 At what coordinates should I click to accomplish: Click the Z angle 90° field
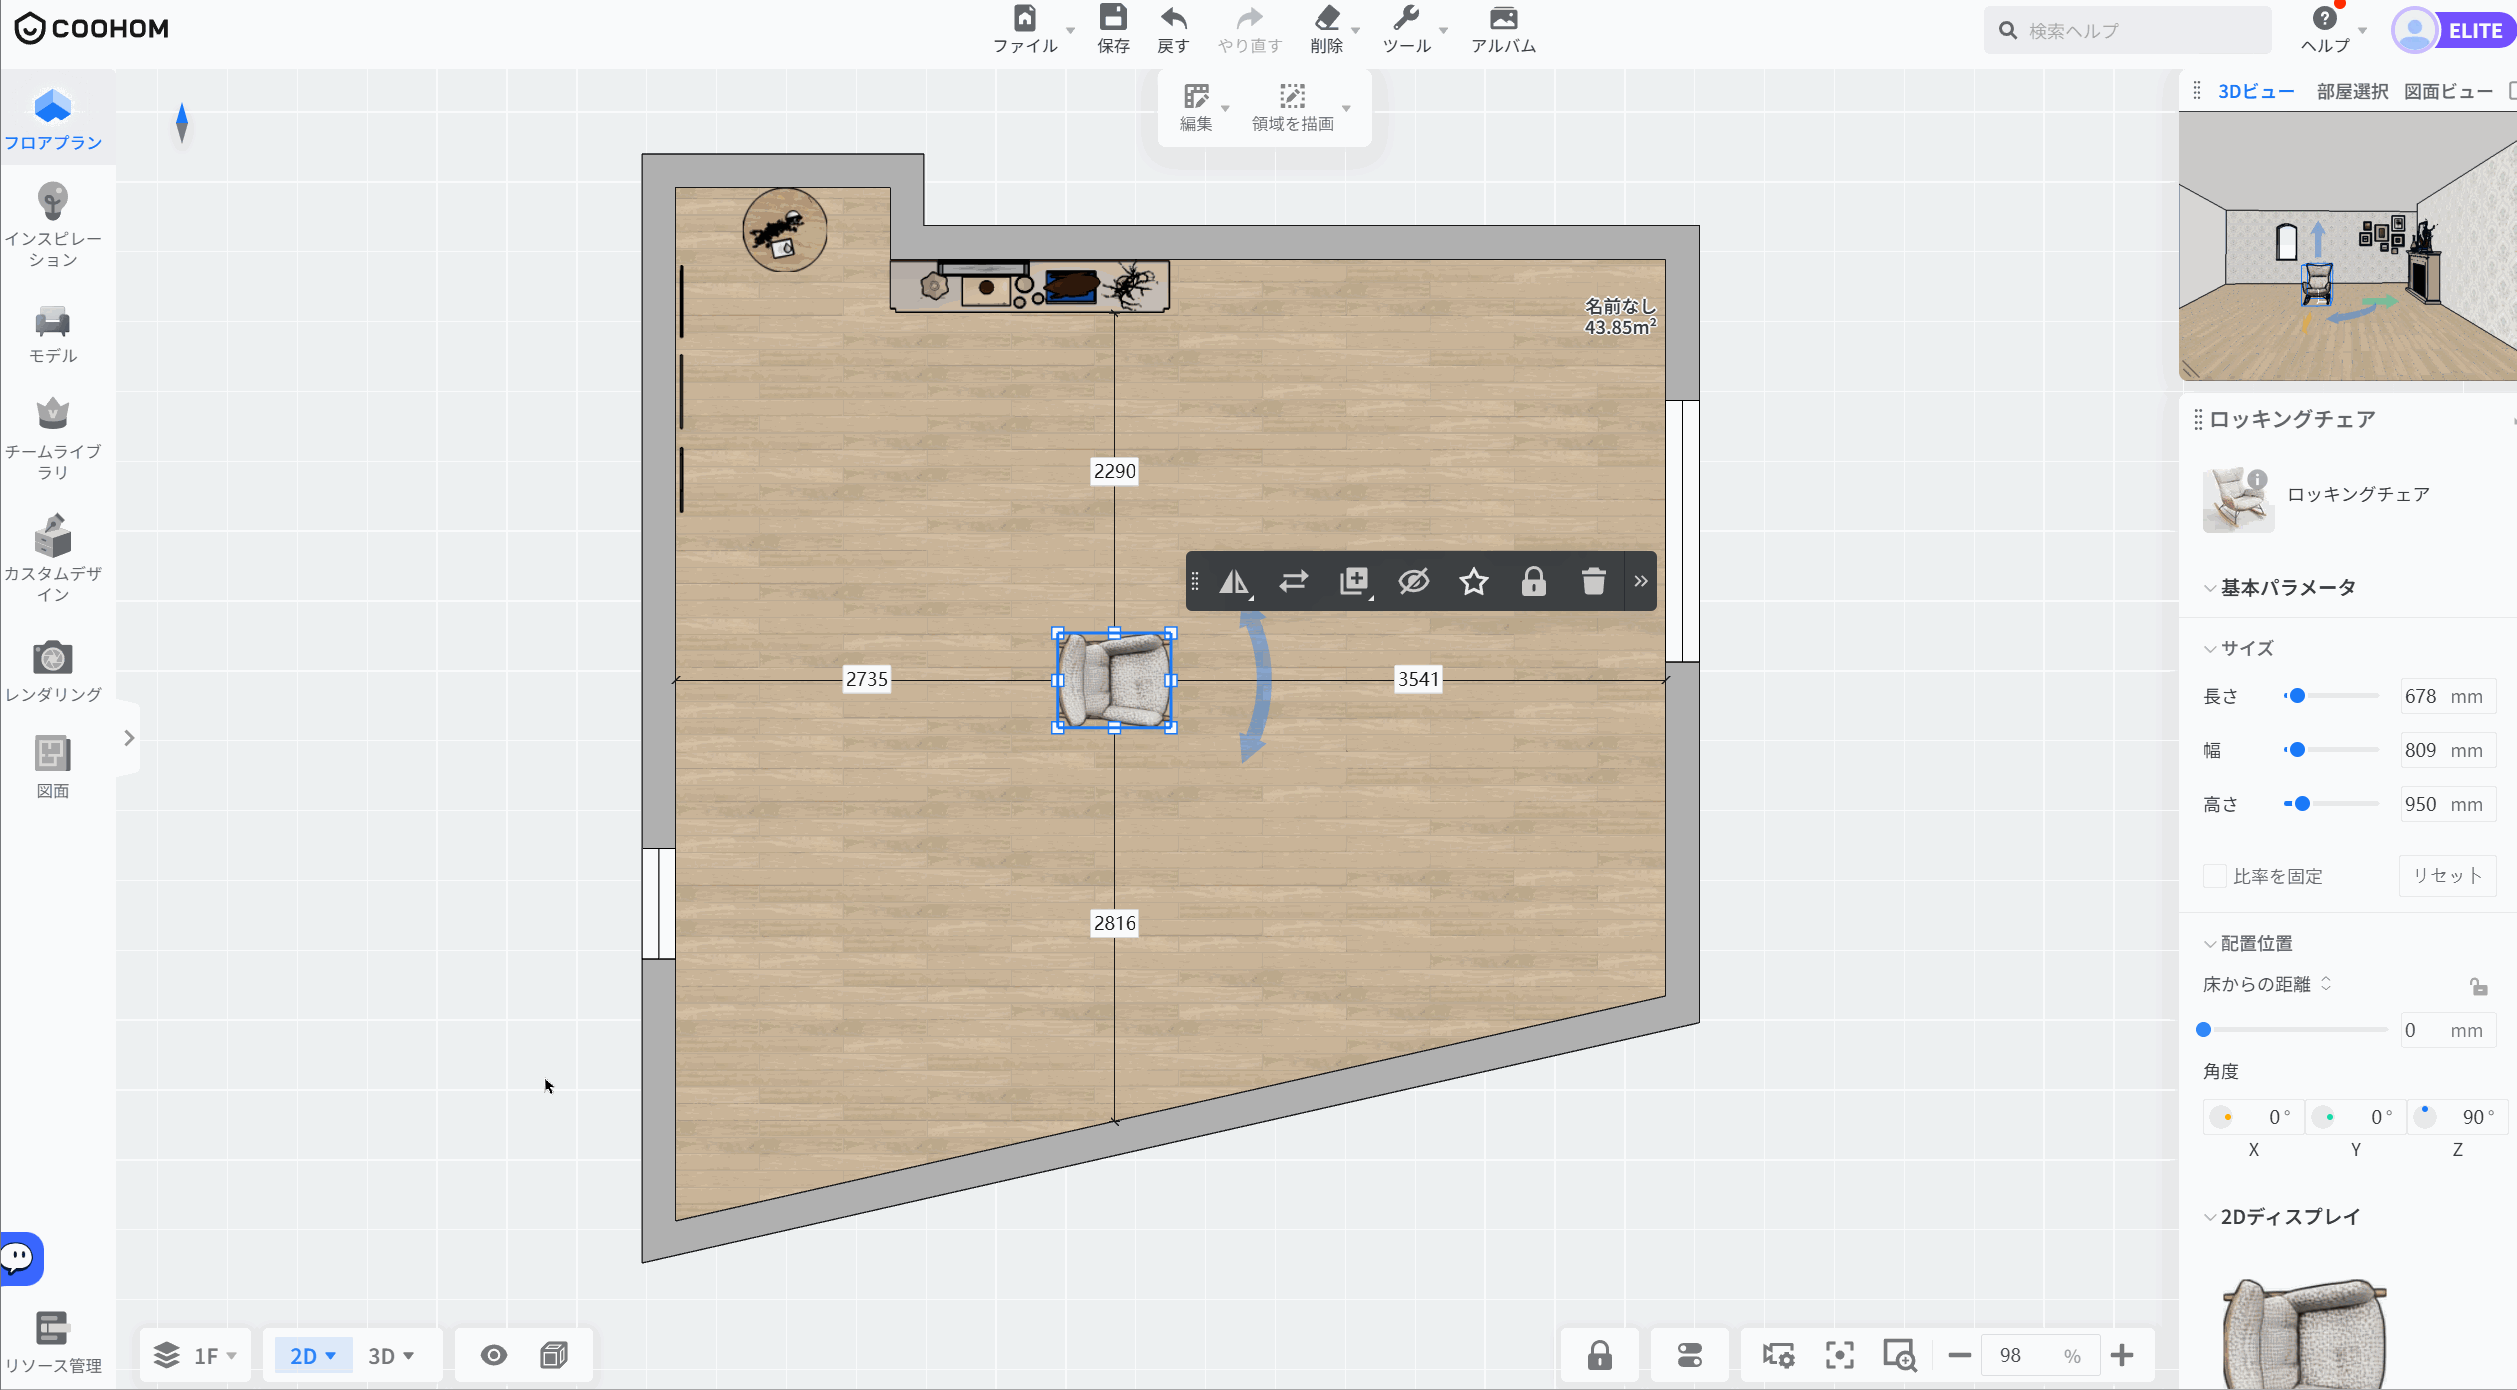[x=2459, y=1117]
